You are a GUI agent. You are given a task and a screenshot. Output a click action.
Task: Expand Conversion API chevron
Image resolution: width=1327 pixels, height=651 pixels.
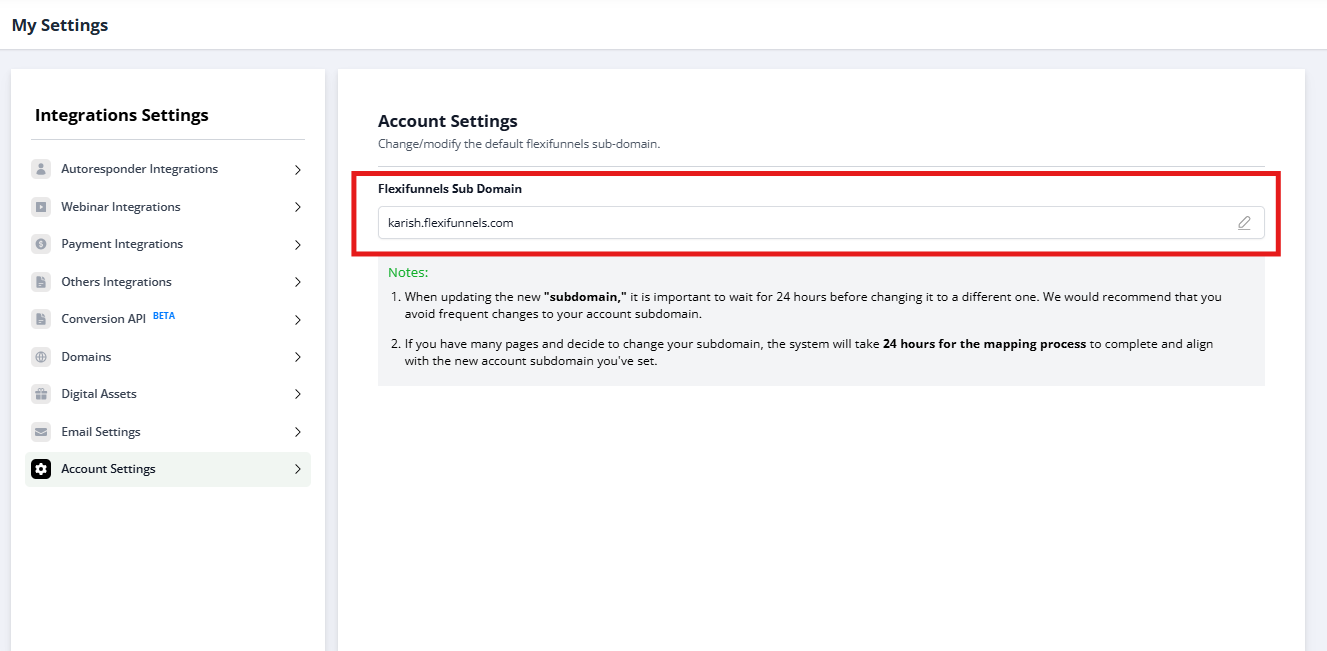coord(298,320)
